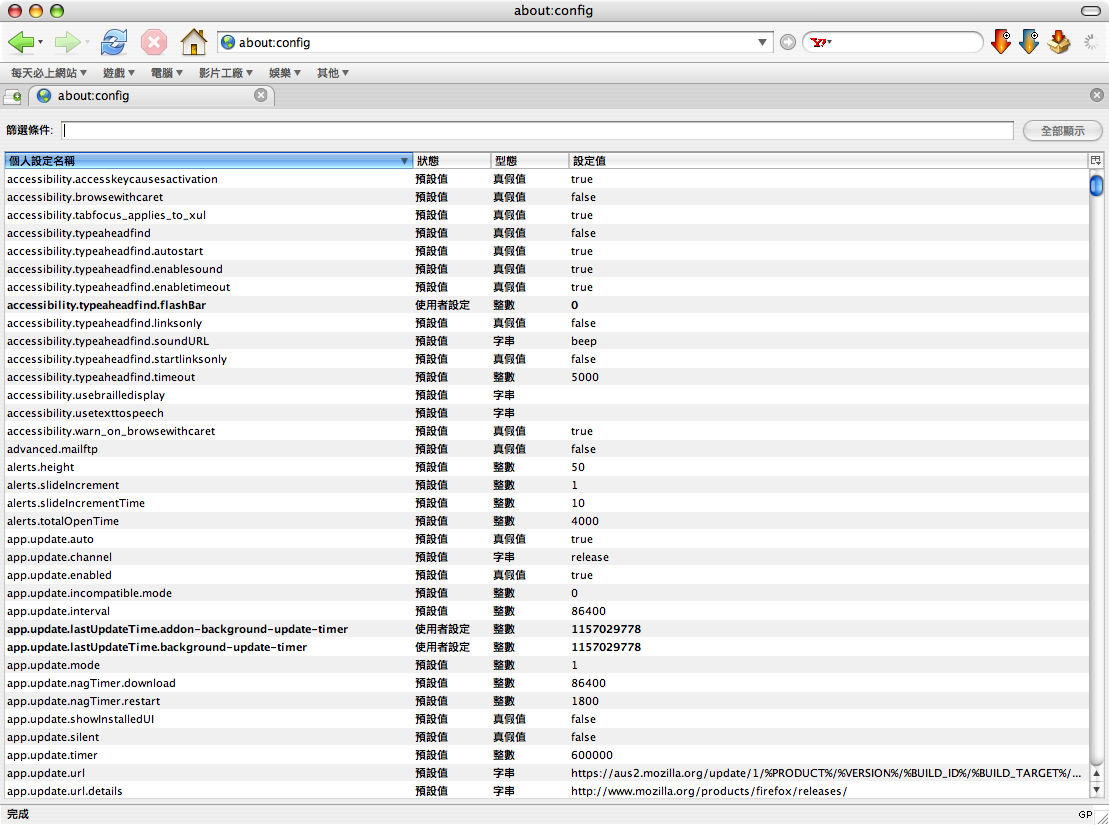Select accessibility.typeaheadfind.flashBar preference
1109x825 pixels.
(x=546, y=305)
